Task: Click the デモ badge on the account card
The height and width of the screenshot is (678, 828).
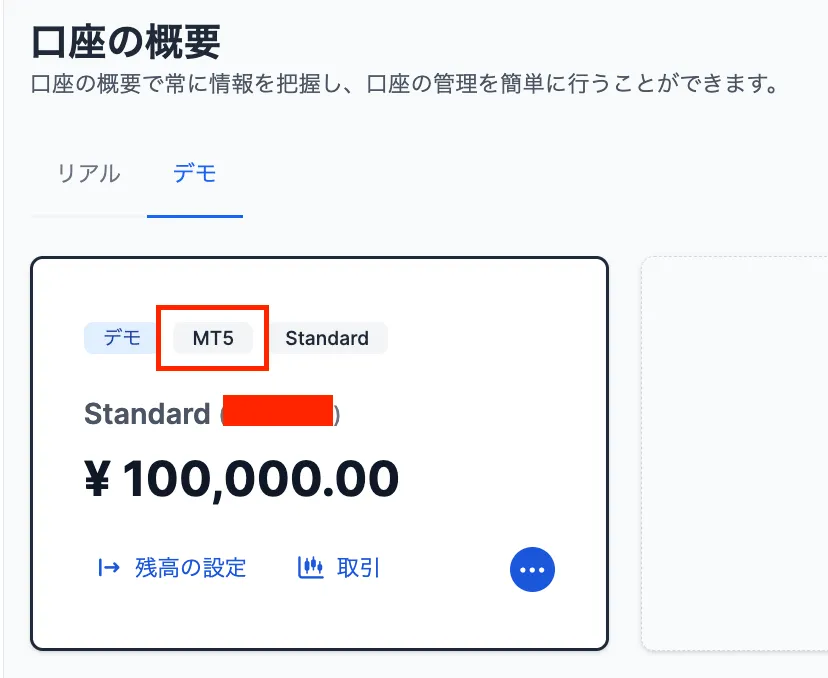Action: point(119,338)
